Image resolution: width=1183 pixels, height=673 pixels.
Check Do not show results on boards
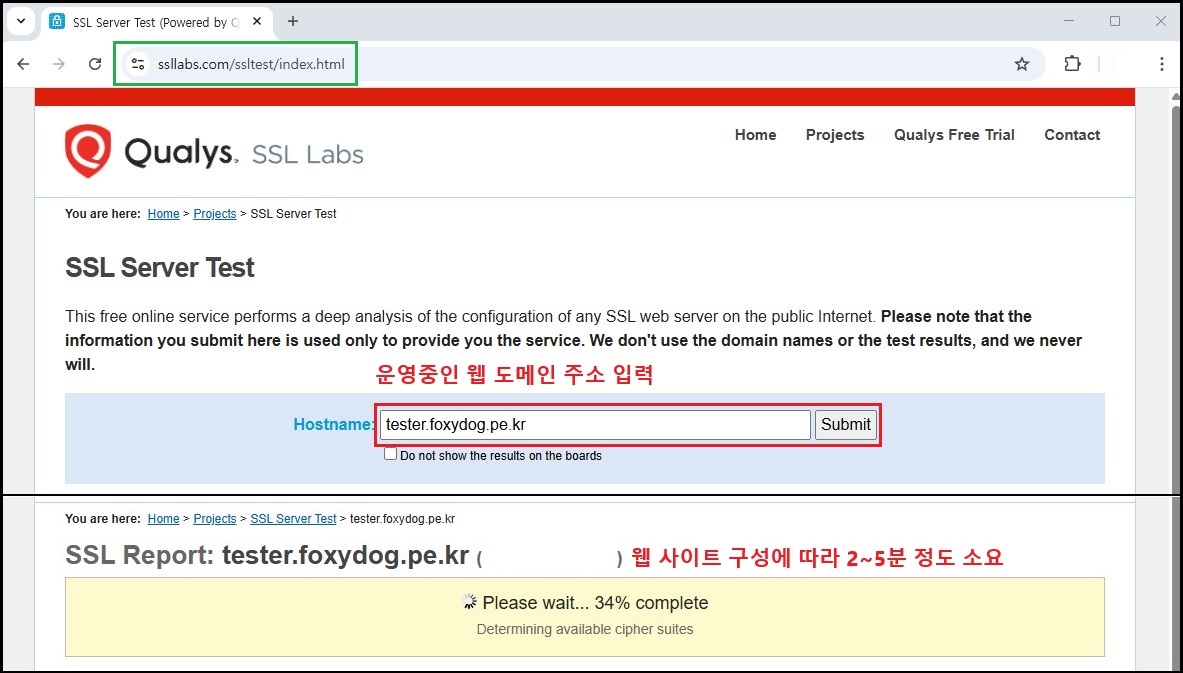click(x=390, y=454)
